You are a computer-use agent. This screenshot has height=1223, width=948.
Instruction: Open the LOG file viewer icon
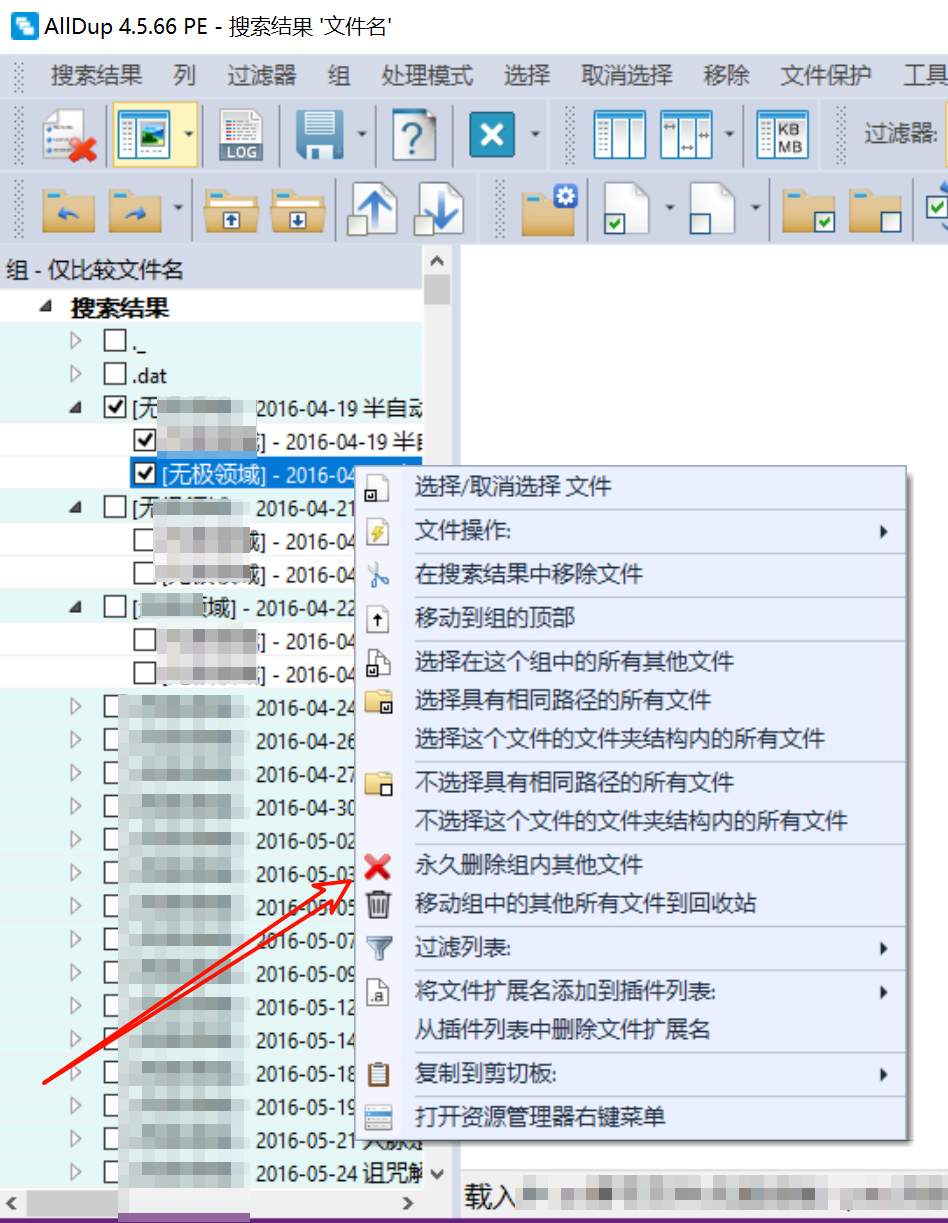point(241,134)
